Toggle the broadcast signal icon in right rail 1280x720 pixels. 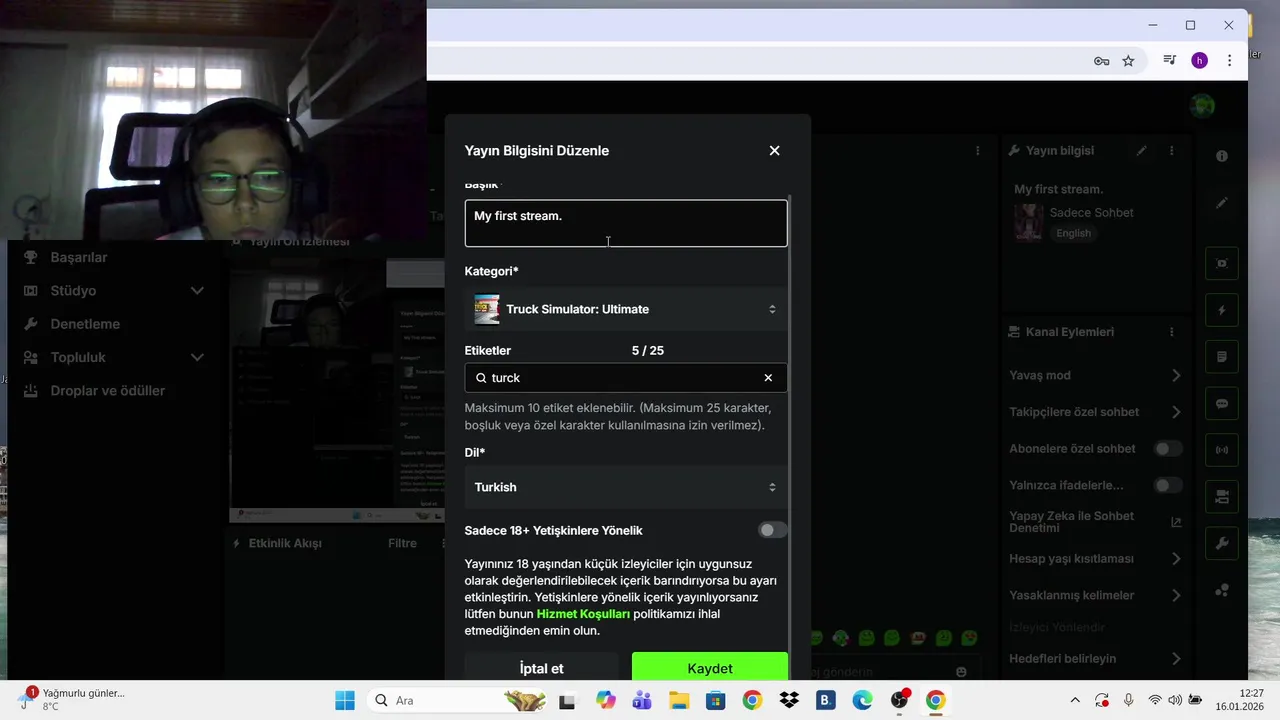(x=1222, y=450)
